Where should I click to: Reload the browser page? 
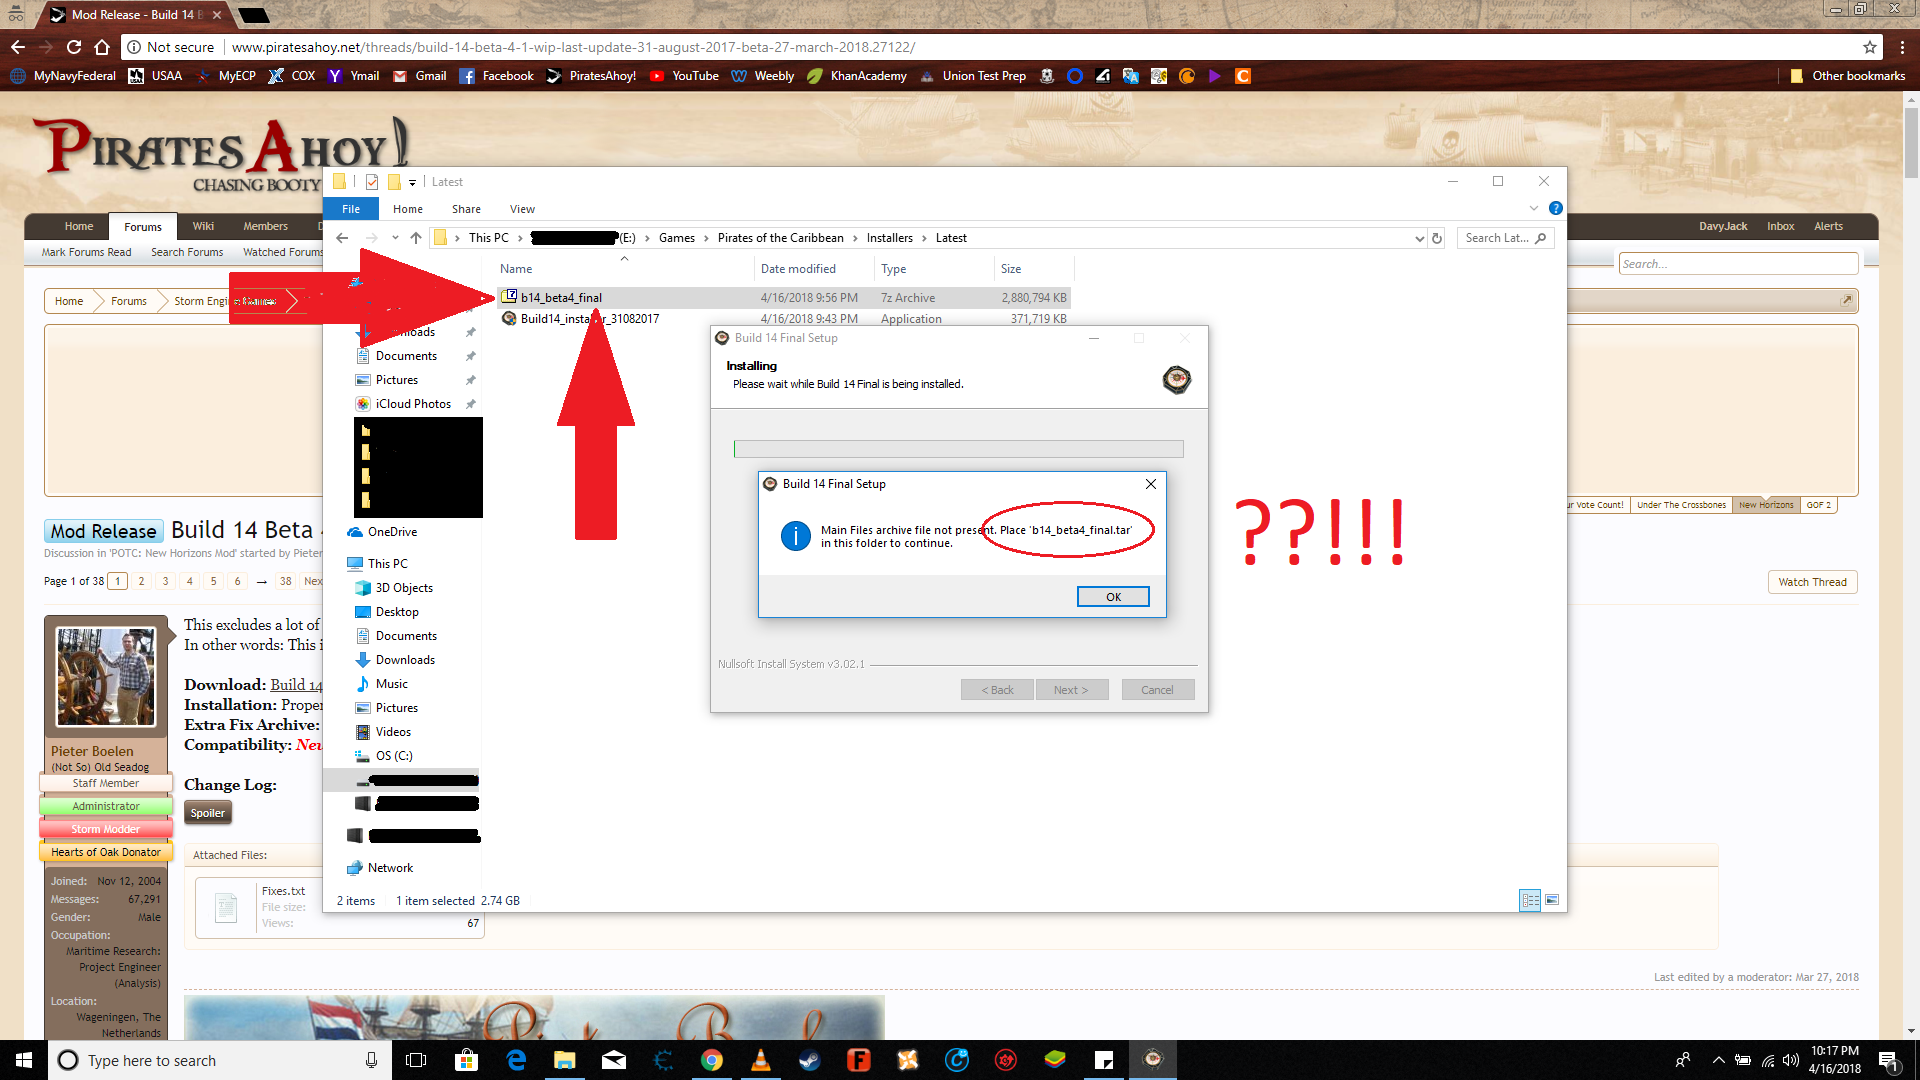pos(74,47)
